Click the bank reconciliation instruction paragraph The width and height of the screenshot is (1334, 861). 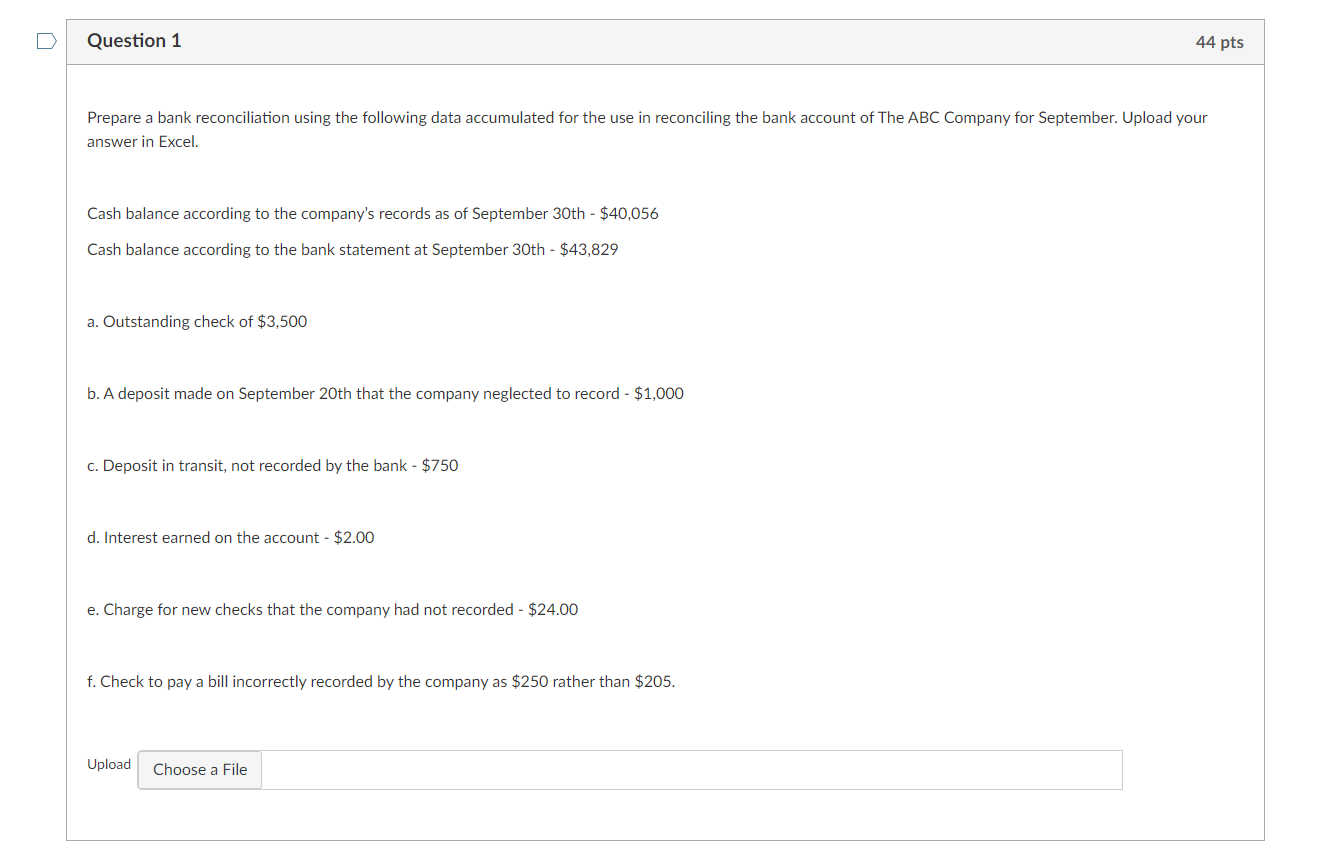(647, 129)
